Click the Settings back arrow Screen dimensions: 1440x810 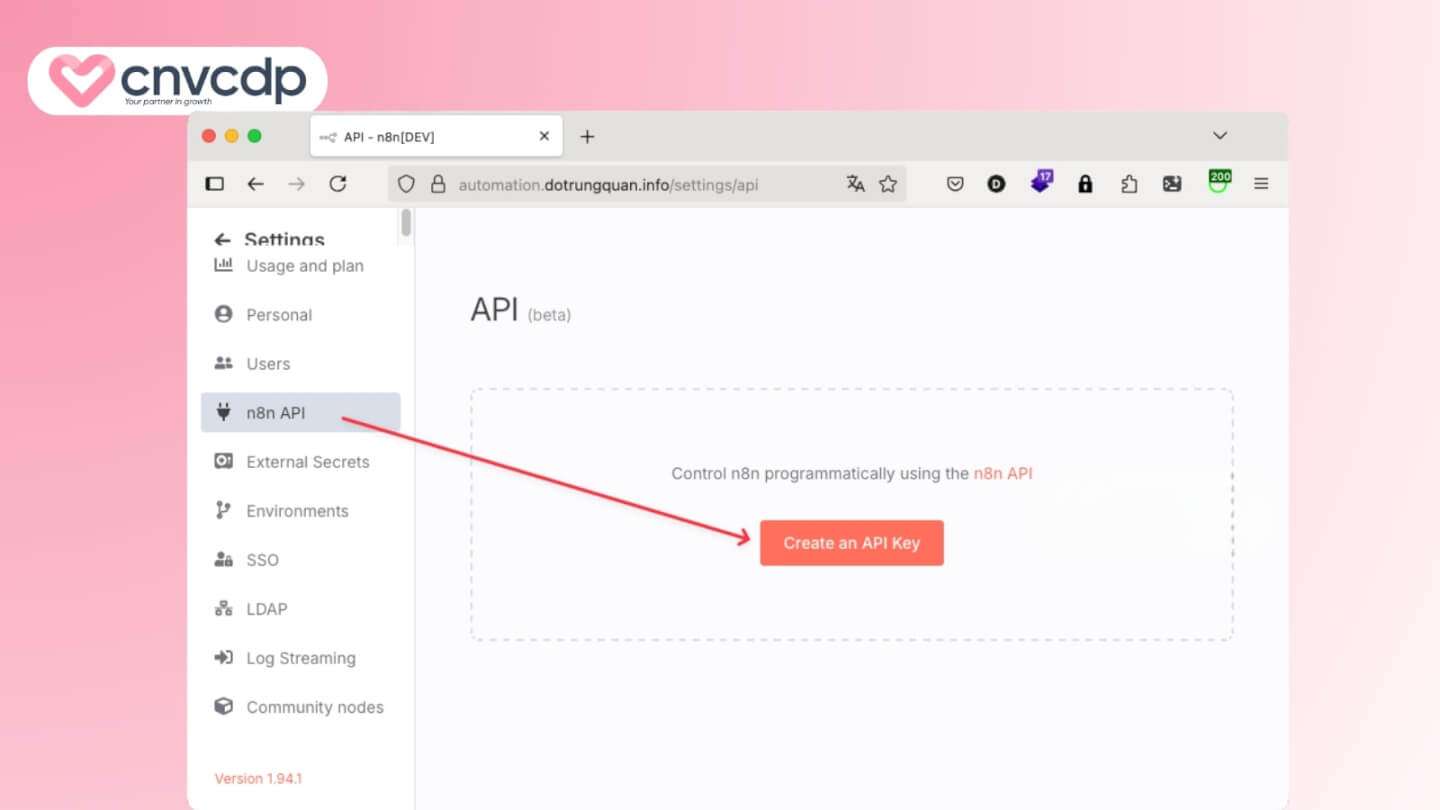coord(222,240)
